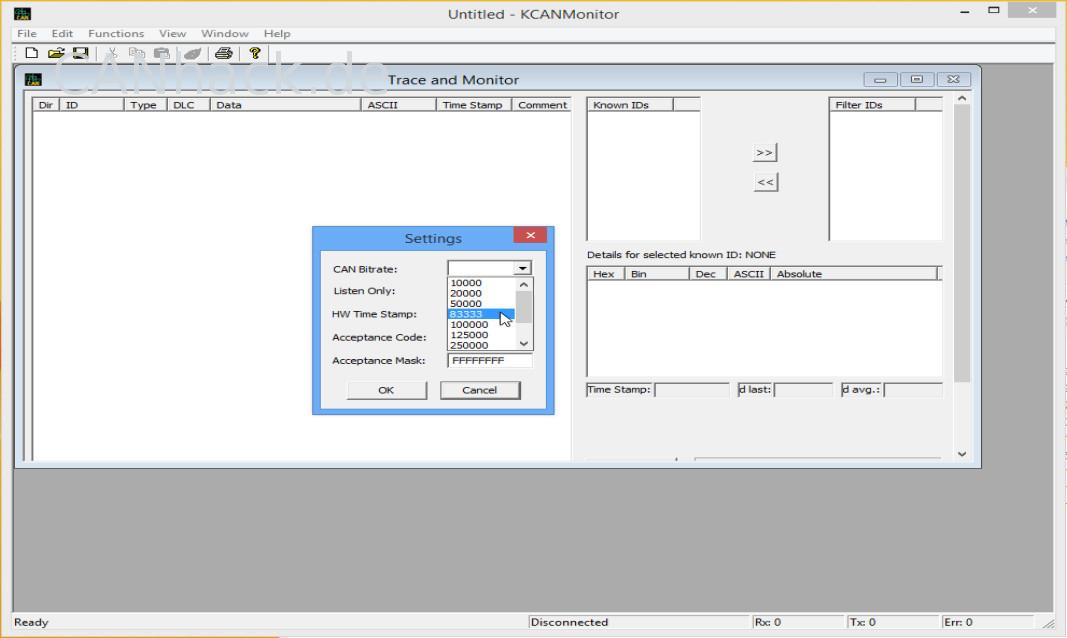Image resolution: width=1067 pixels, height=638 pixels.
Task: Click the Hex column header in details table
Action: pos(604,273)
